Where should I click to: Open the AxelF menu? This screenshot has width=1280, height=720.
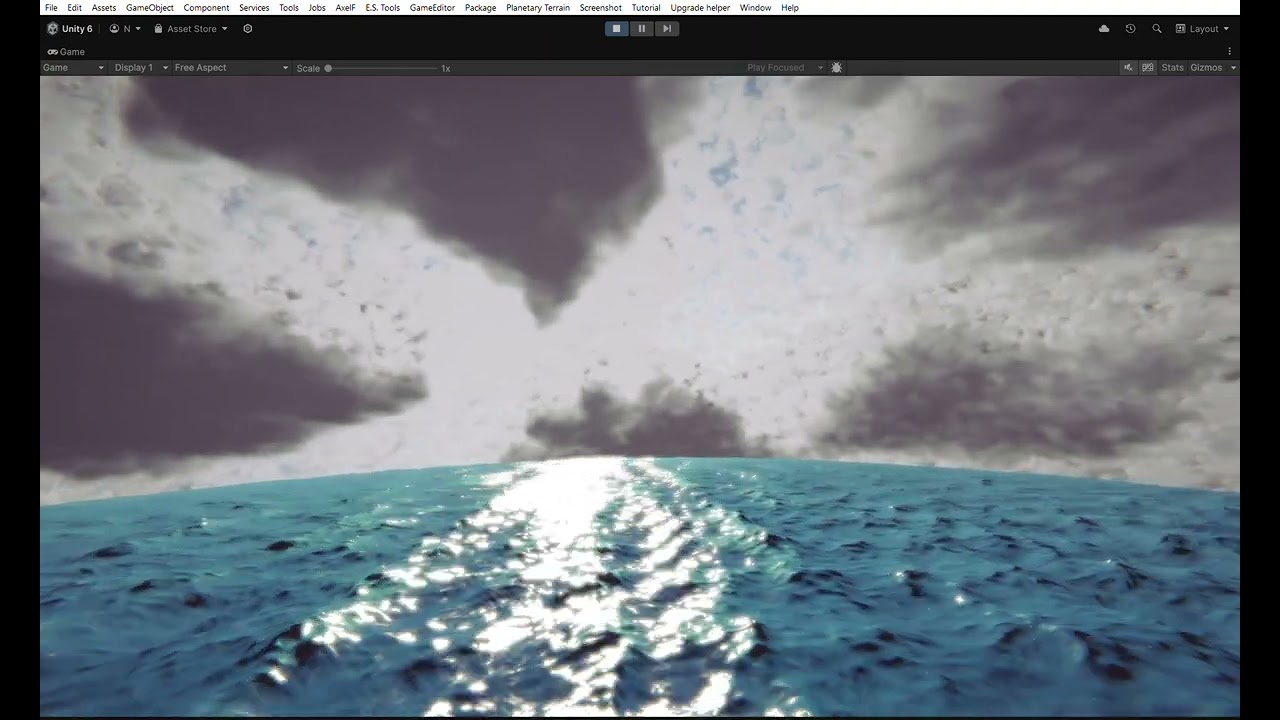pos(345,7)
